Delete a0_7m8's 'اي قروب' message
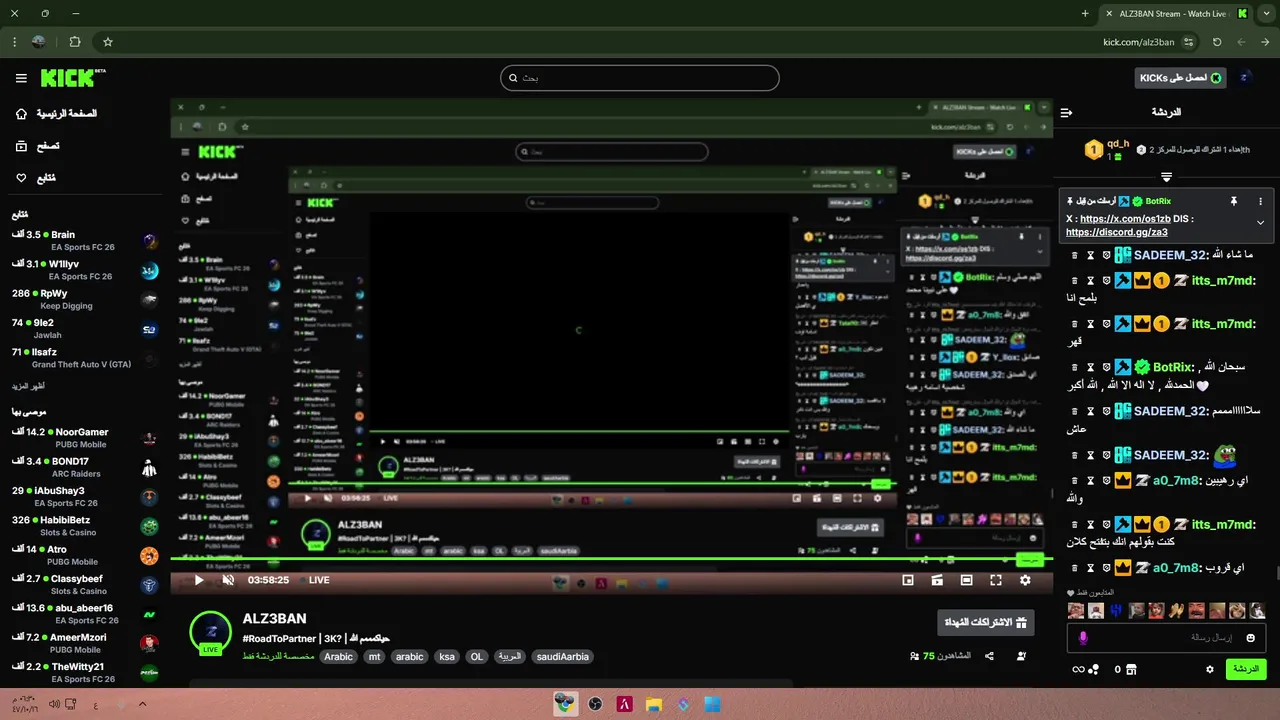The height and width of the screenshot is (720, 1280). click(x=1075, y=568)
